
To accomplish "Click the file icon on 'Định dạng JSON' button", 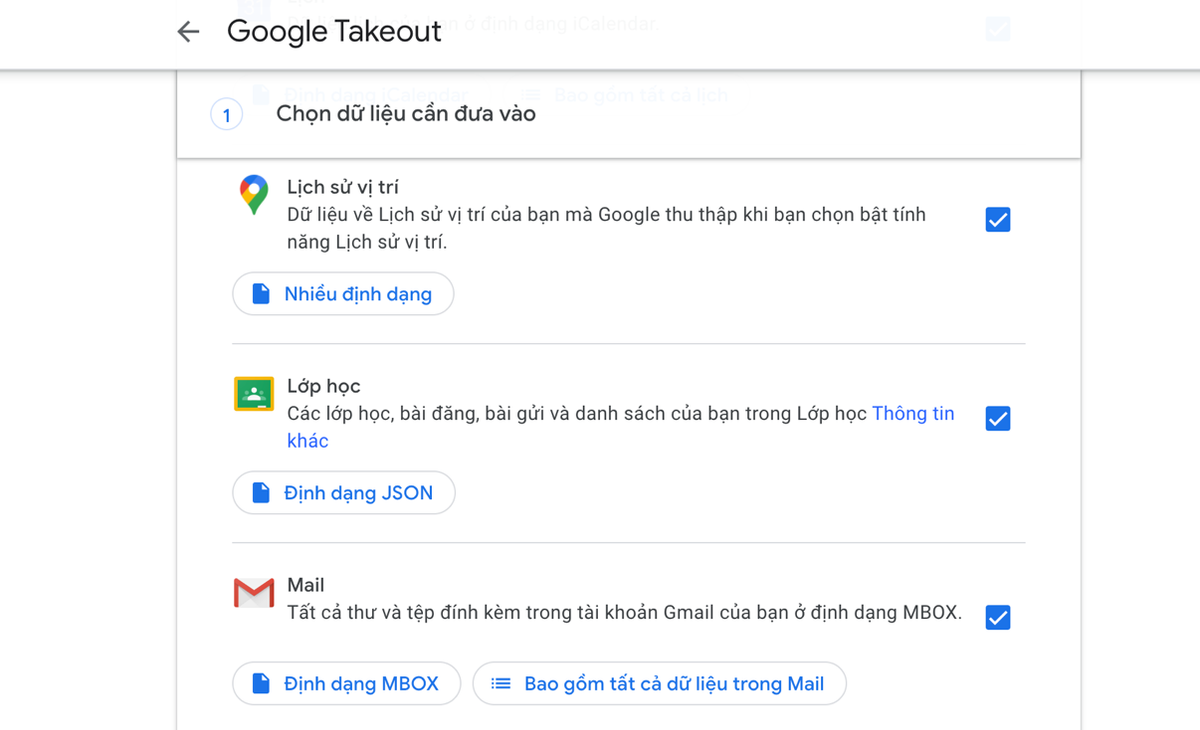I will click(x=263, y=492).
